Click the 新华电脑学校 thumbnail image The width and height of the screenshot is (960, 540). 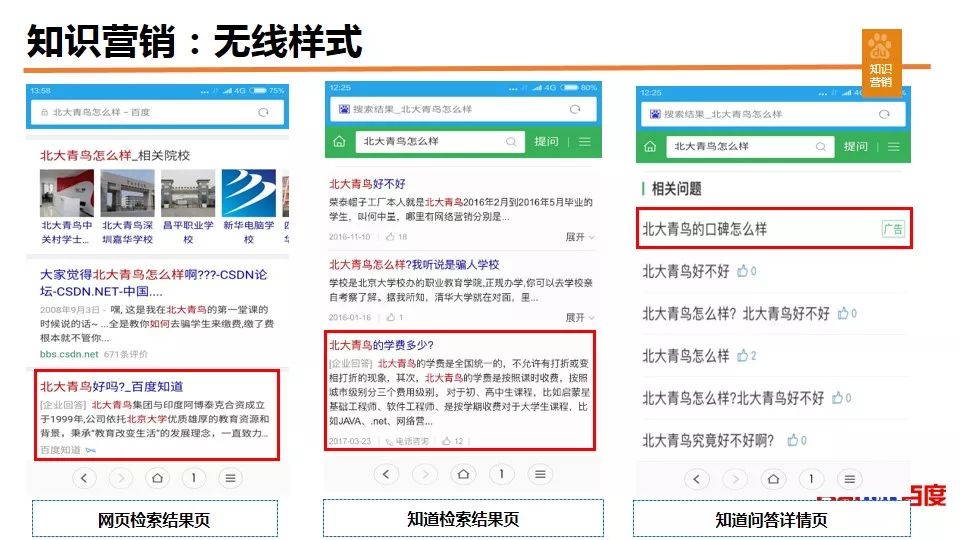click(248, 194)
